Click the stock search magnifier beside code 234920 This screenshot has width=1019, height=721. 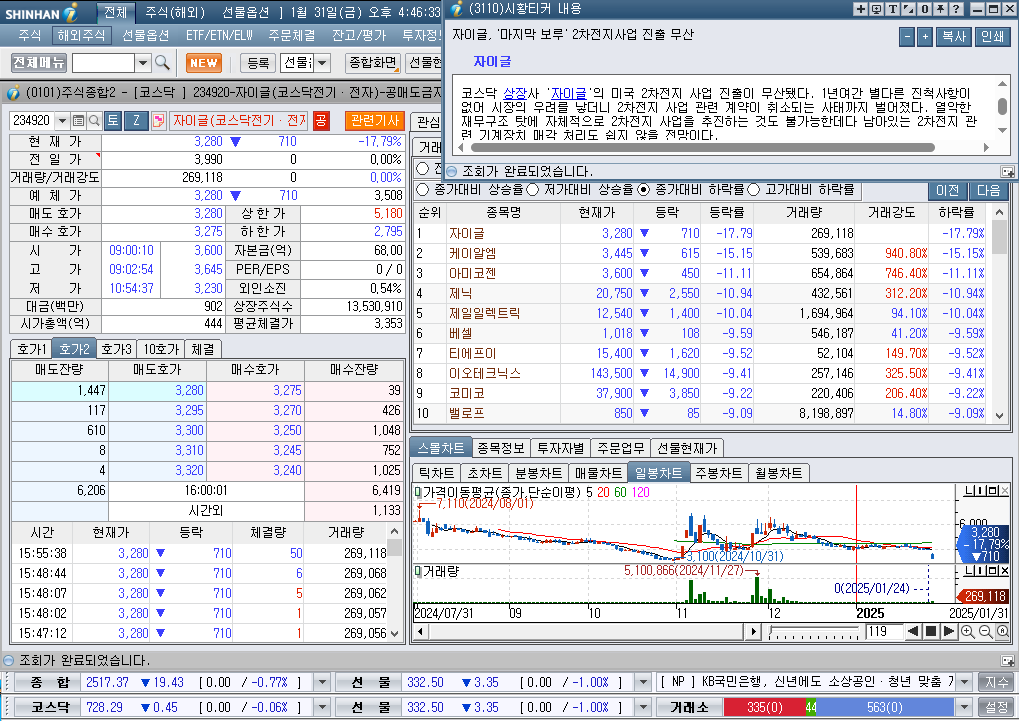(94, 120)
